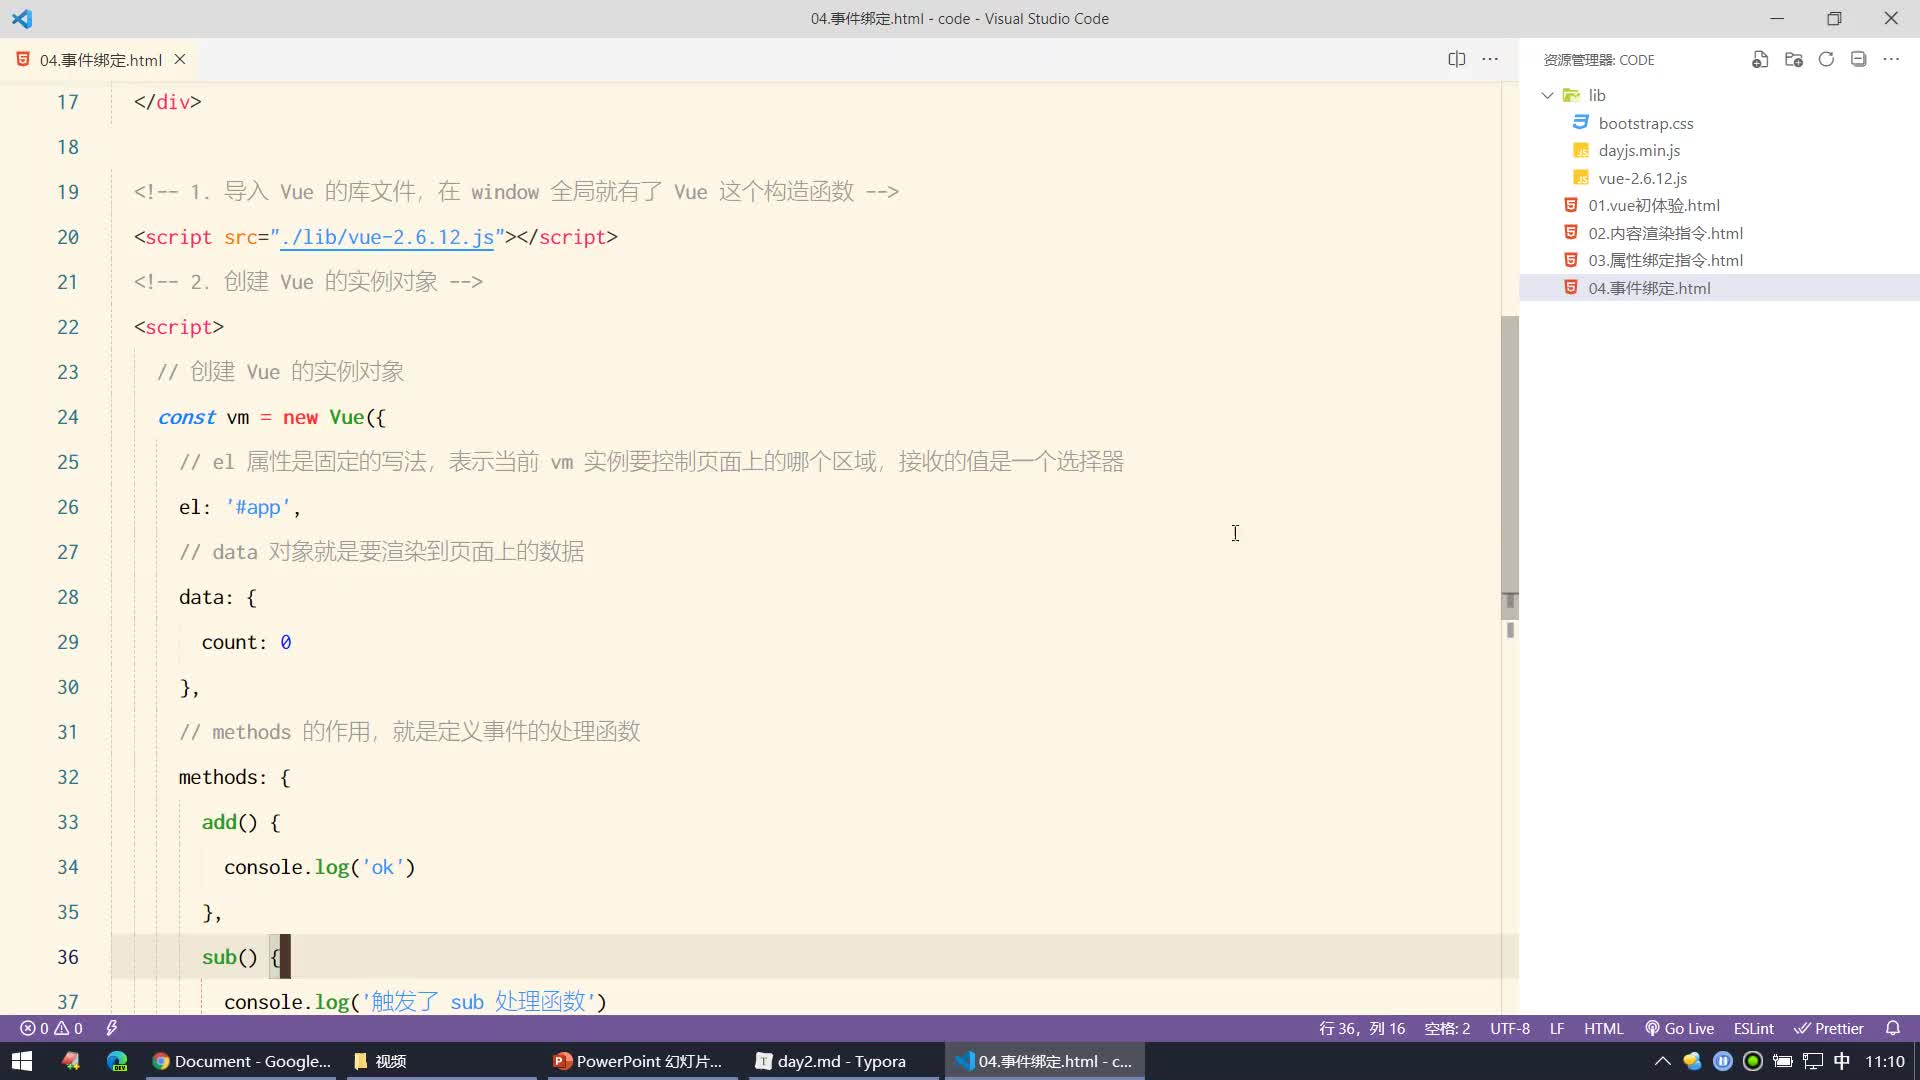This screenshot has width=1920, height=1080.
Task: Click ESLint status bar item
Action: click(x=1753, y=1028)
